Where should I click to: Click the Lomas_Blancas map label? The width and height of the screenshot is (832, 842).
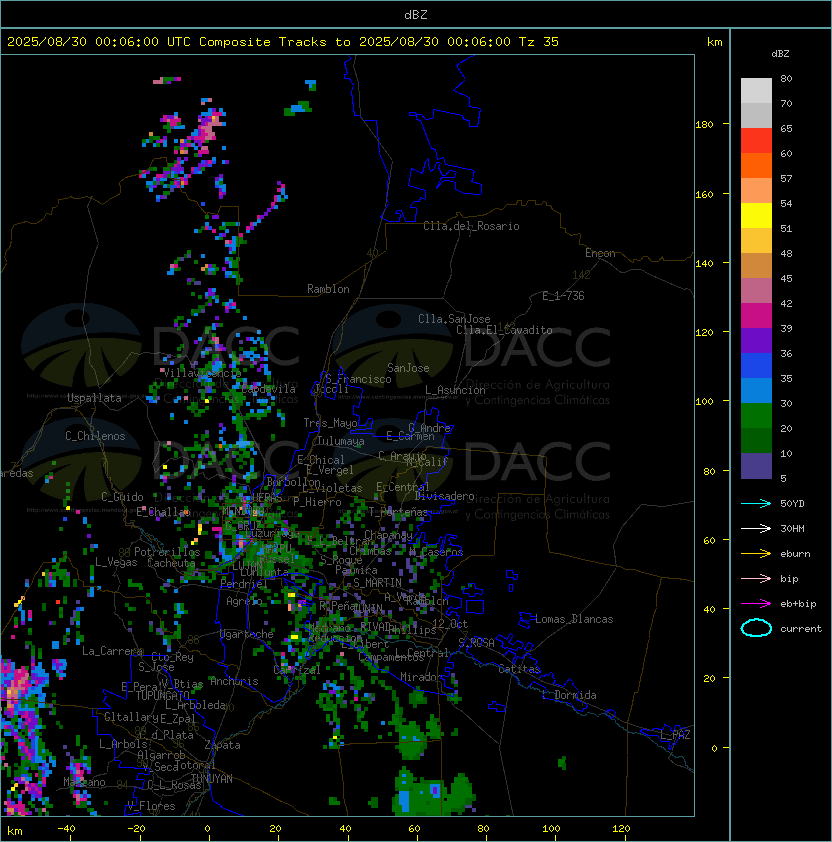[x=574, y=619]
